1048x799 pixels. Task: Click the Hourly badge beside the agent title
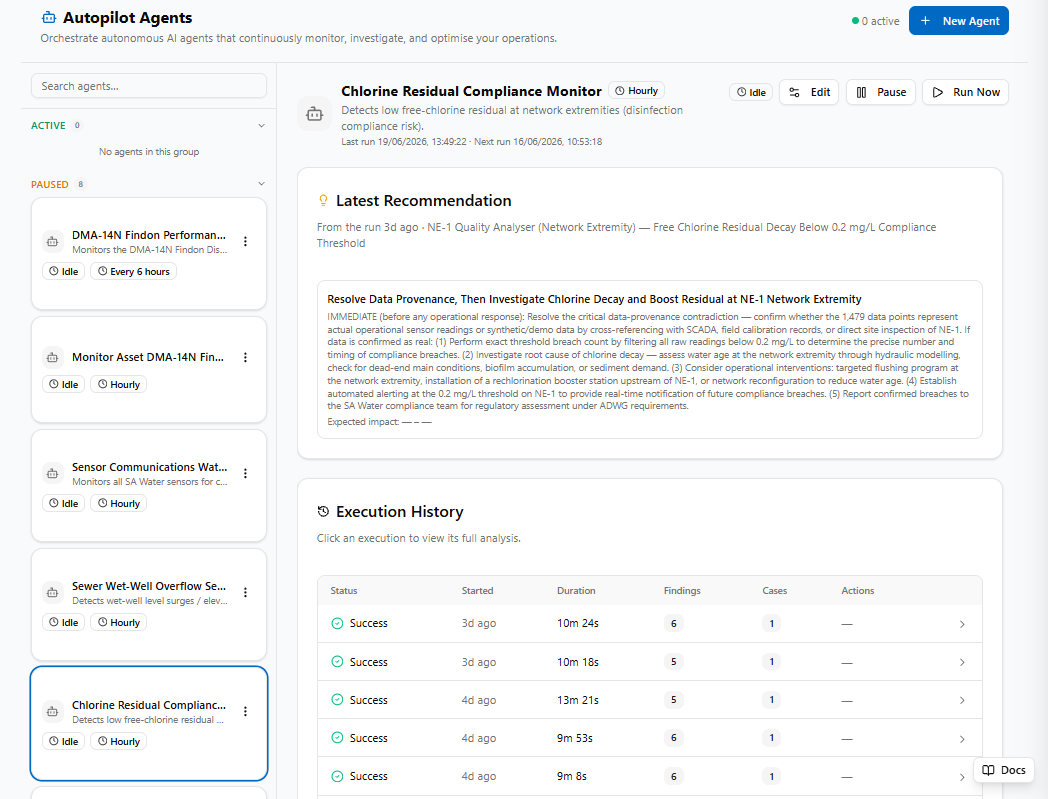click(636, 91)
